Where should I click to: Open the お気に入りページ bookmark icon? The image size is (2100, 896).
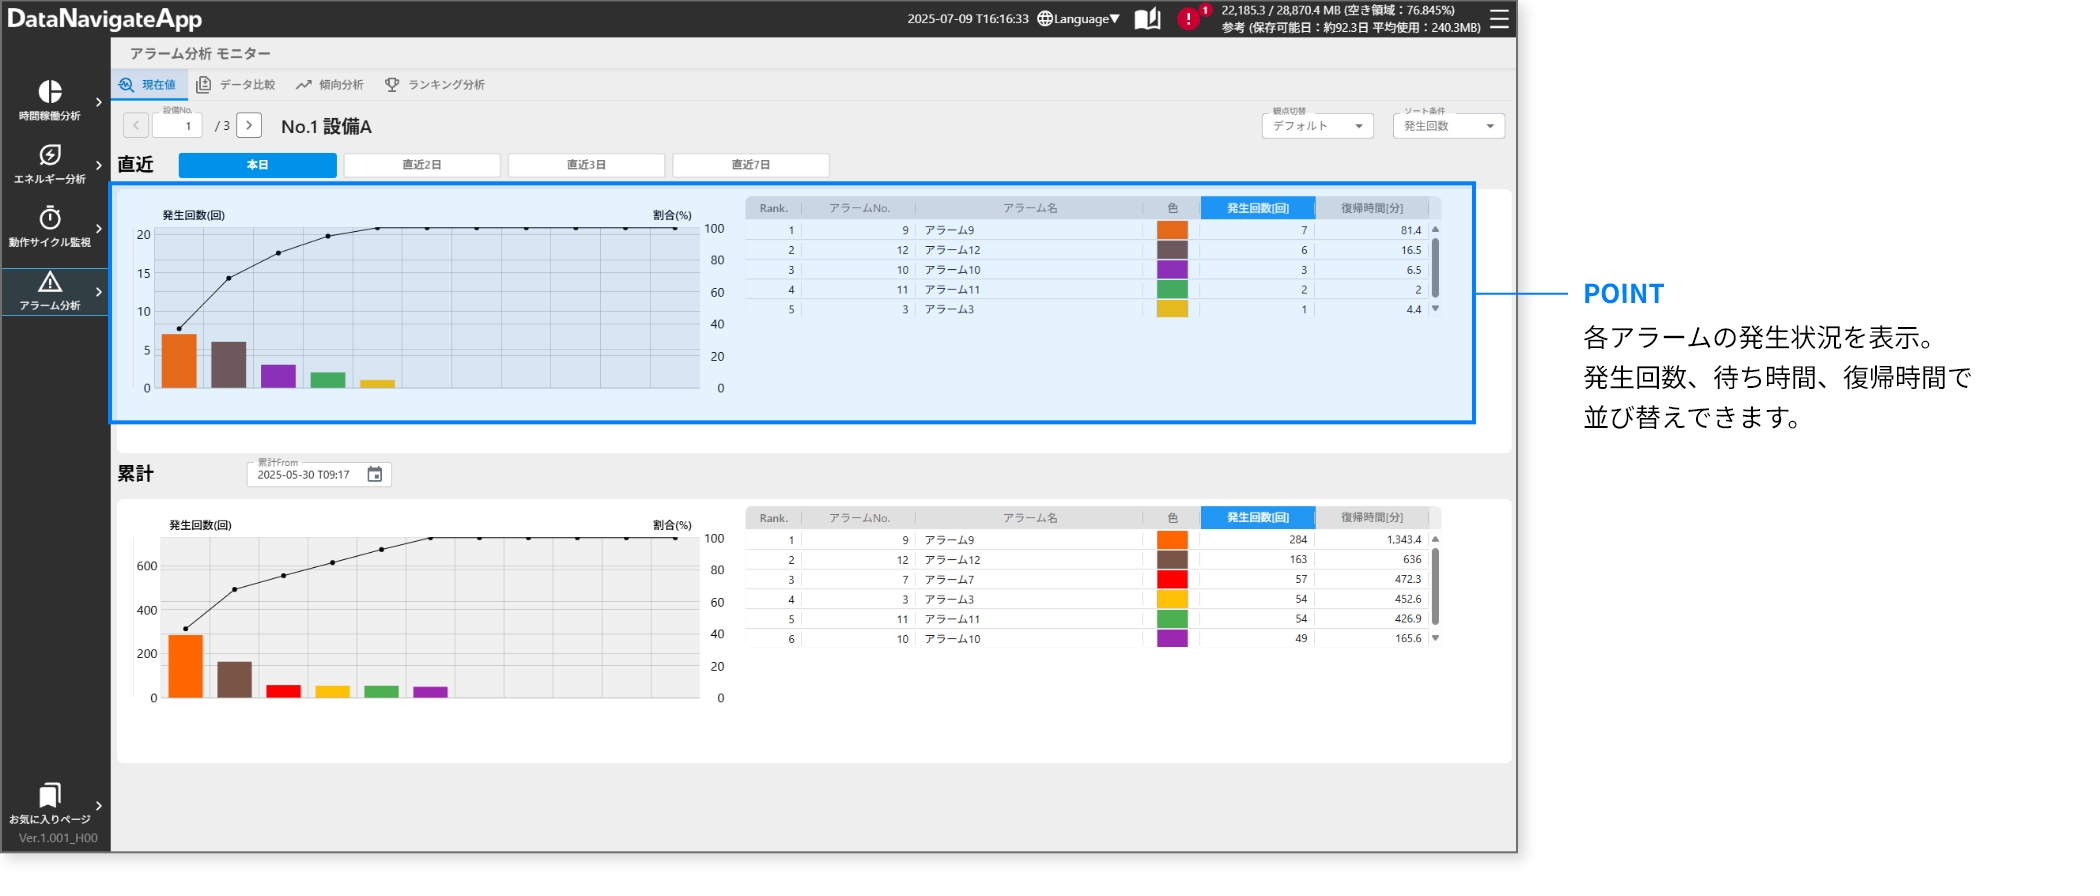pos(50,795)
